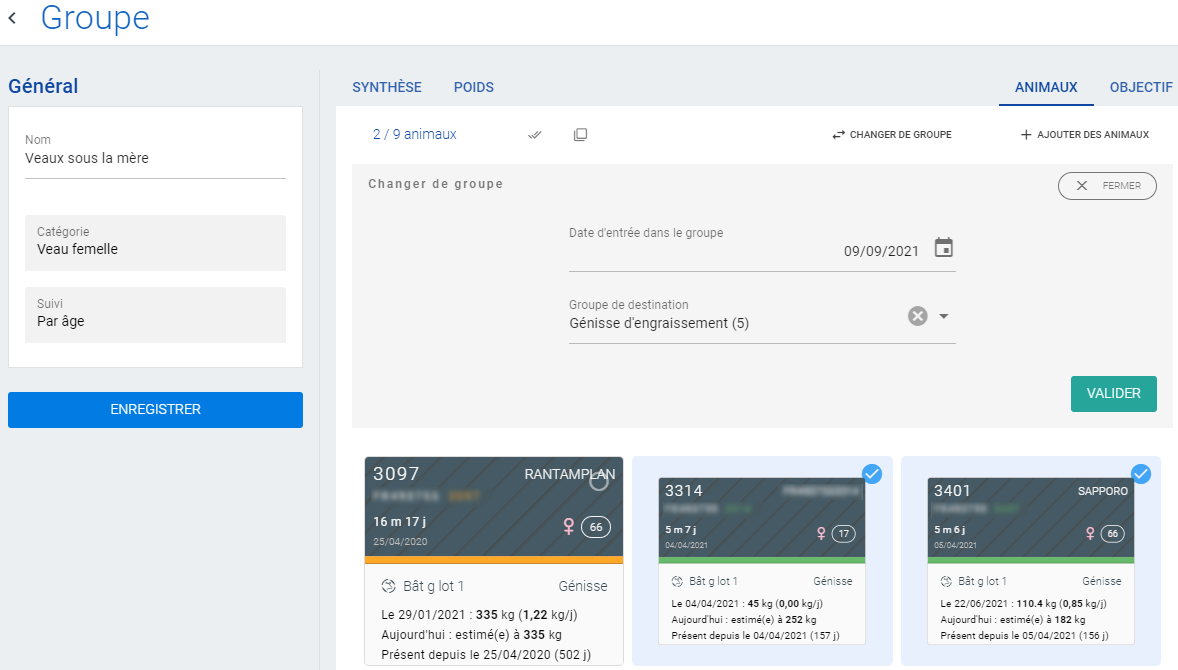Open the POIDS tab
1178x670 pixels.
(x=474, y=87)
